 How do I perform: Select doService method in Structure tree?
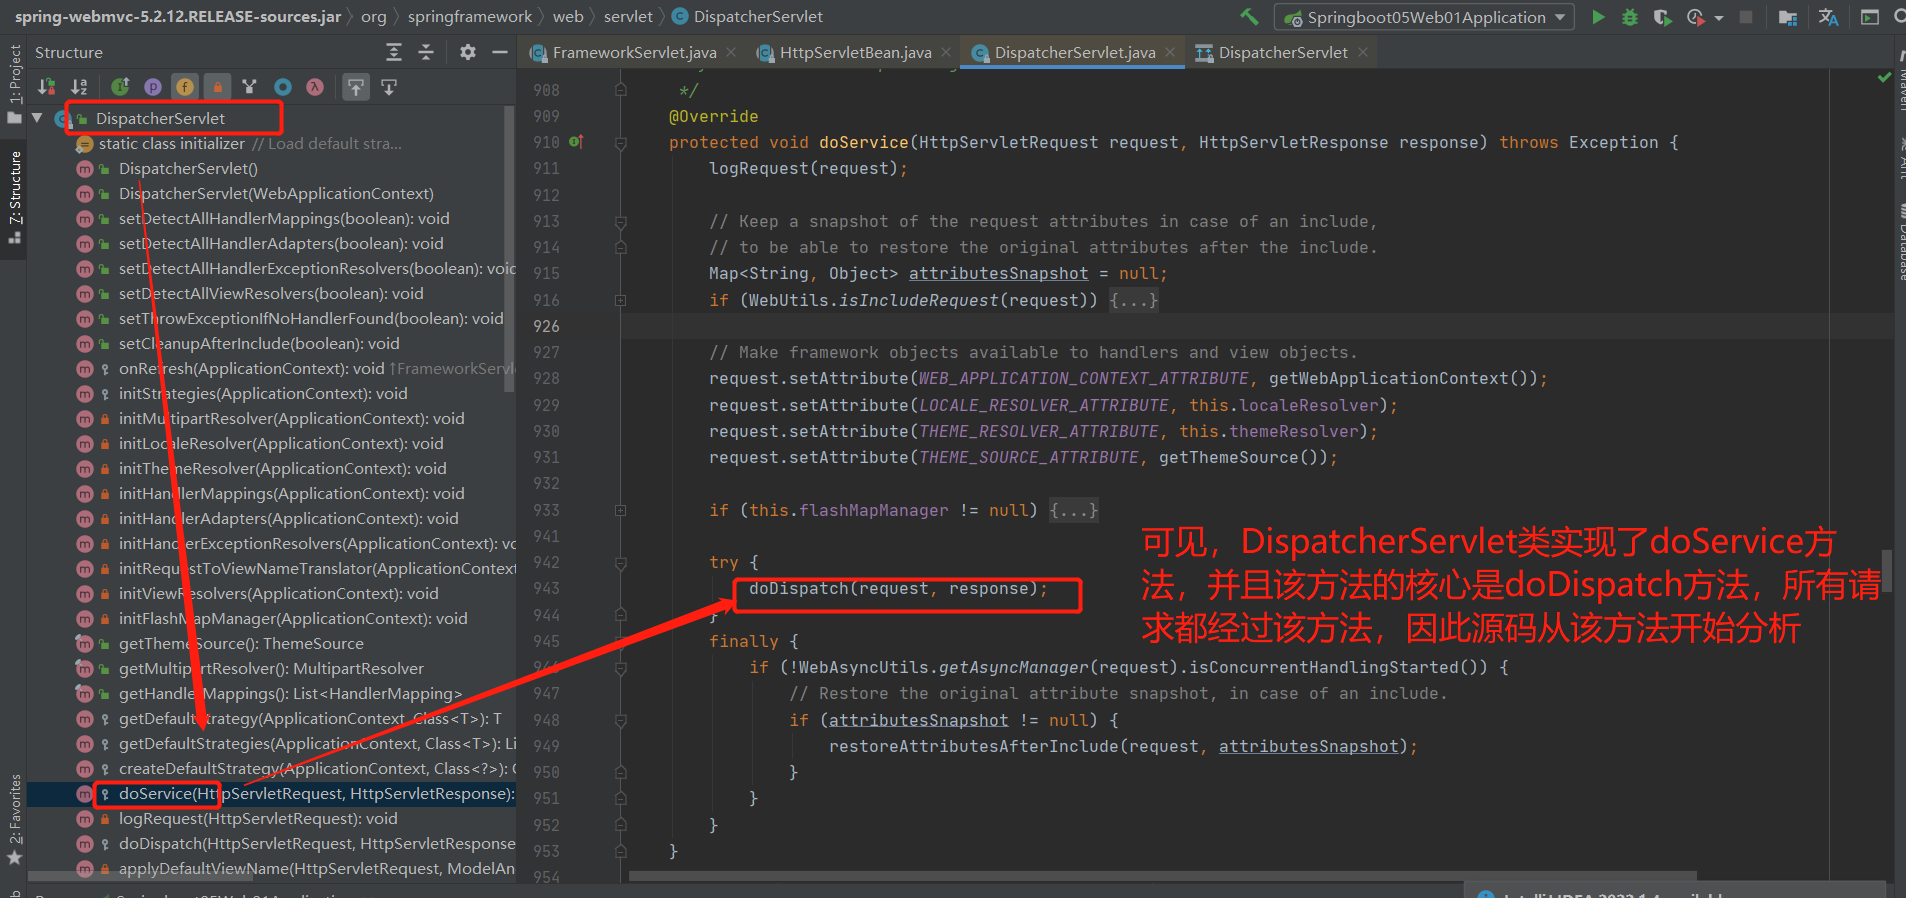click(x=272, y=794)
